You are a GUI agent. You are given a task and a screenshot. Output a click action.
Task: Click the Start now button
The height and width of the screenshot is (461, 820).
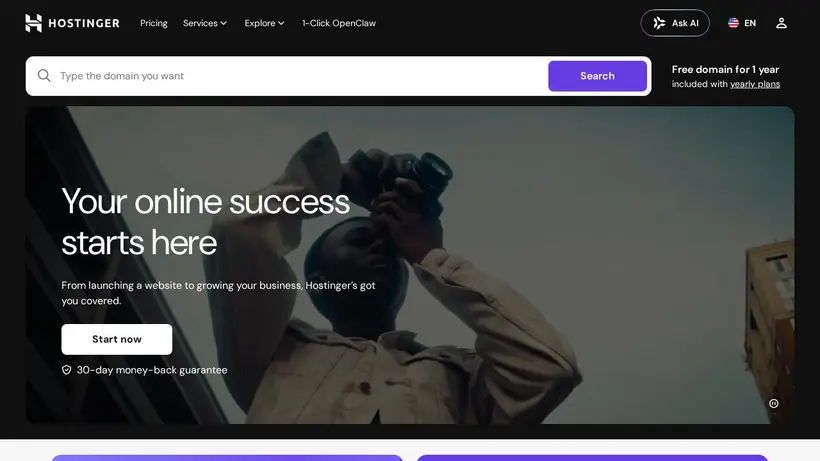pyautogui.click(x=117, y=339)
